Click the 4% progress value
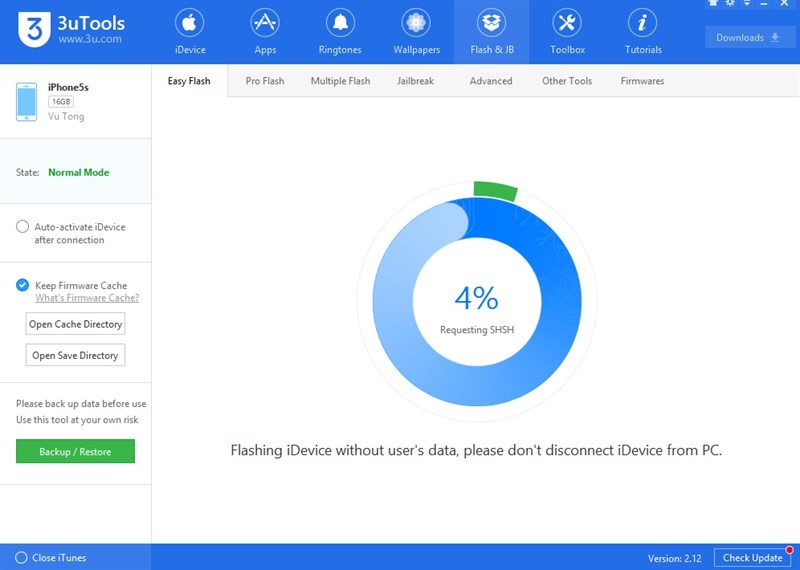800x570 pixels. click(477, 299)
